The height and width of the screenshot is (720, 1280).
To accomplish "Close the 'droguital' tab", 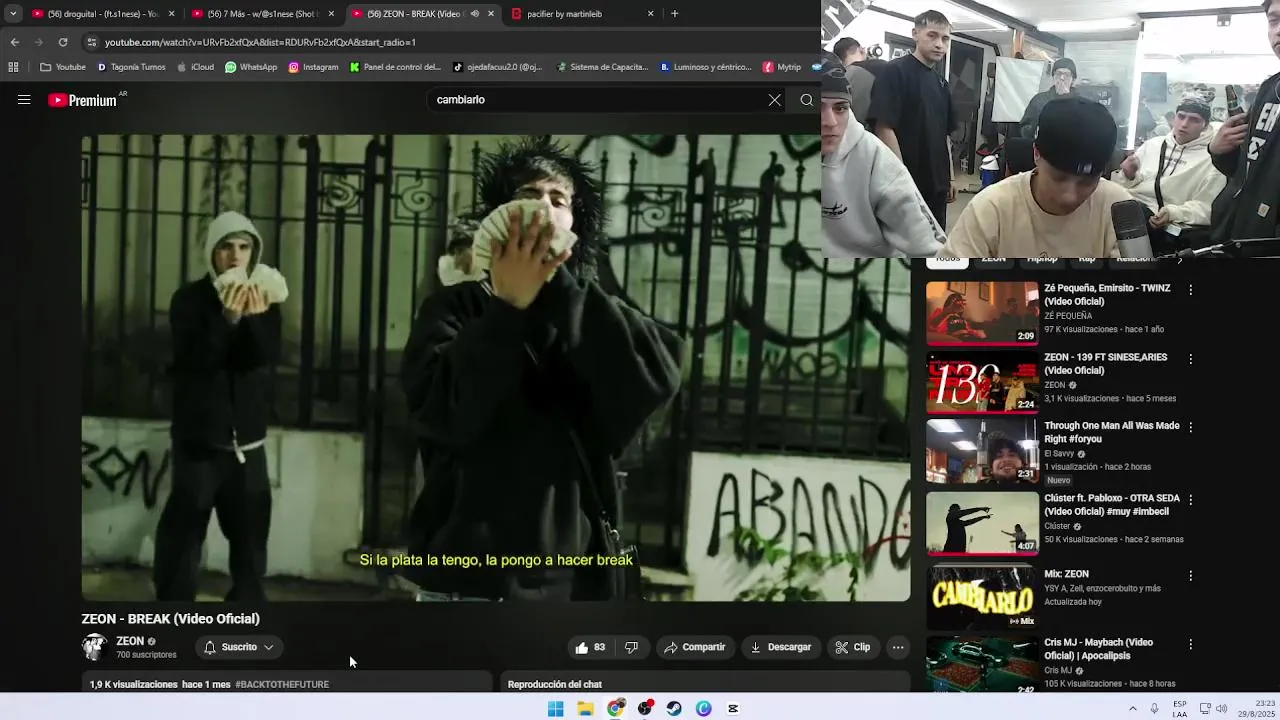I will (x=171, y=14).
